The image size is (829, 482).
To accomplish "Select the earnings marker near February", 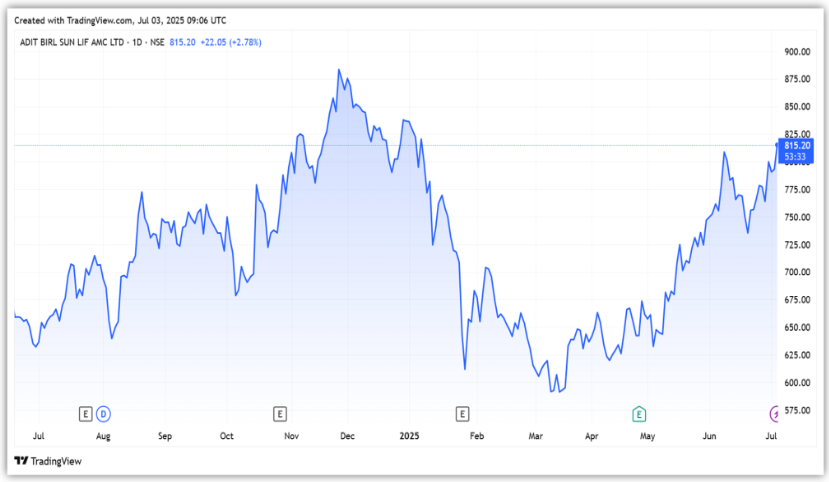I will click(462, 413).
